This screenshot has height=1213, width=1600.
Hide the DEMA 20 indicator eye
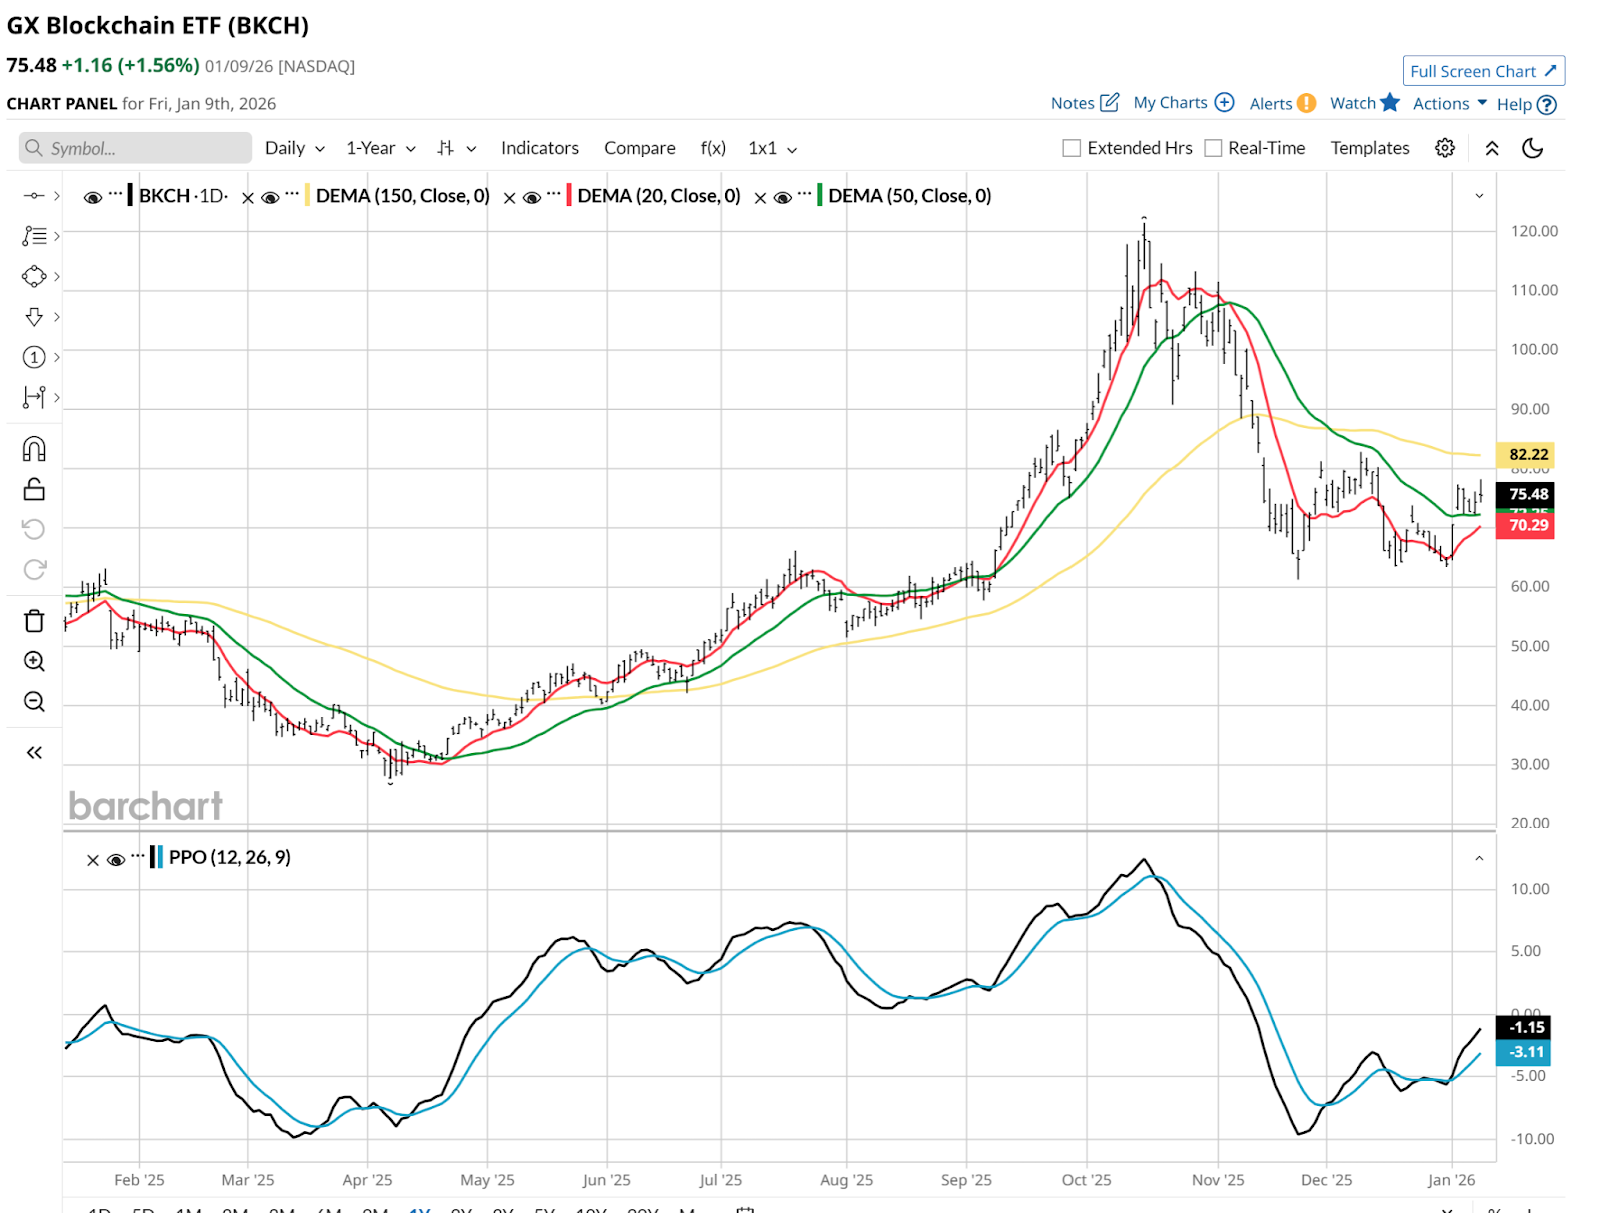tap(532, 197)
